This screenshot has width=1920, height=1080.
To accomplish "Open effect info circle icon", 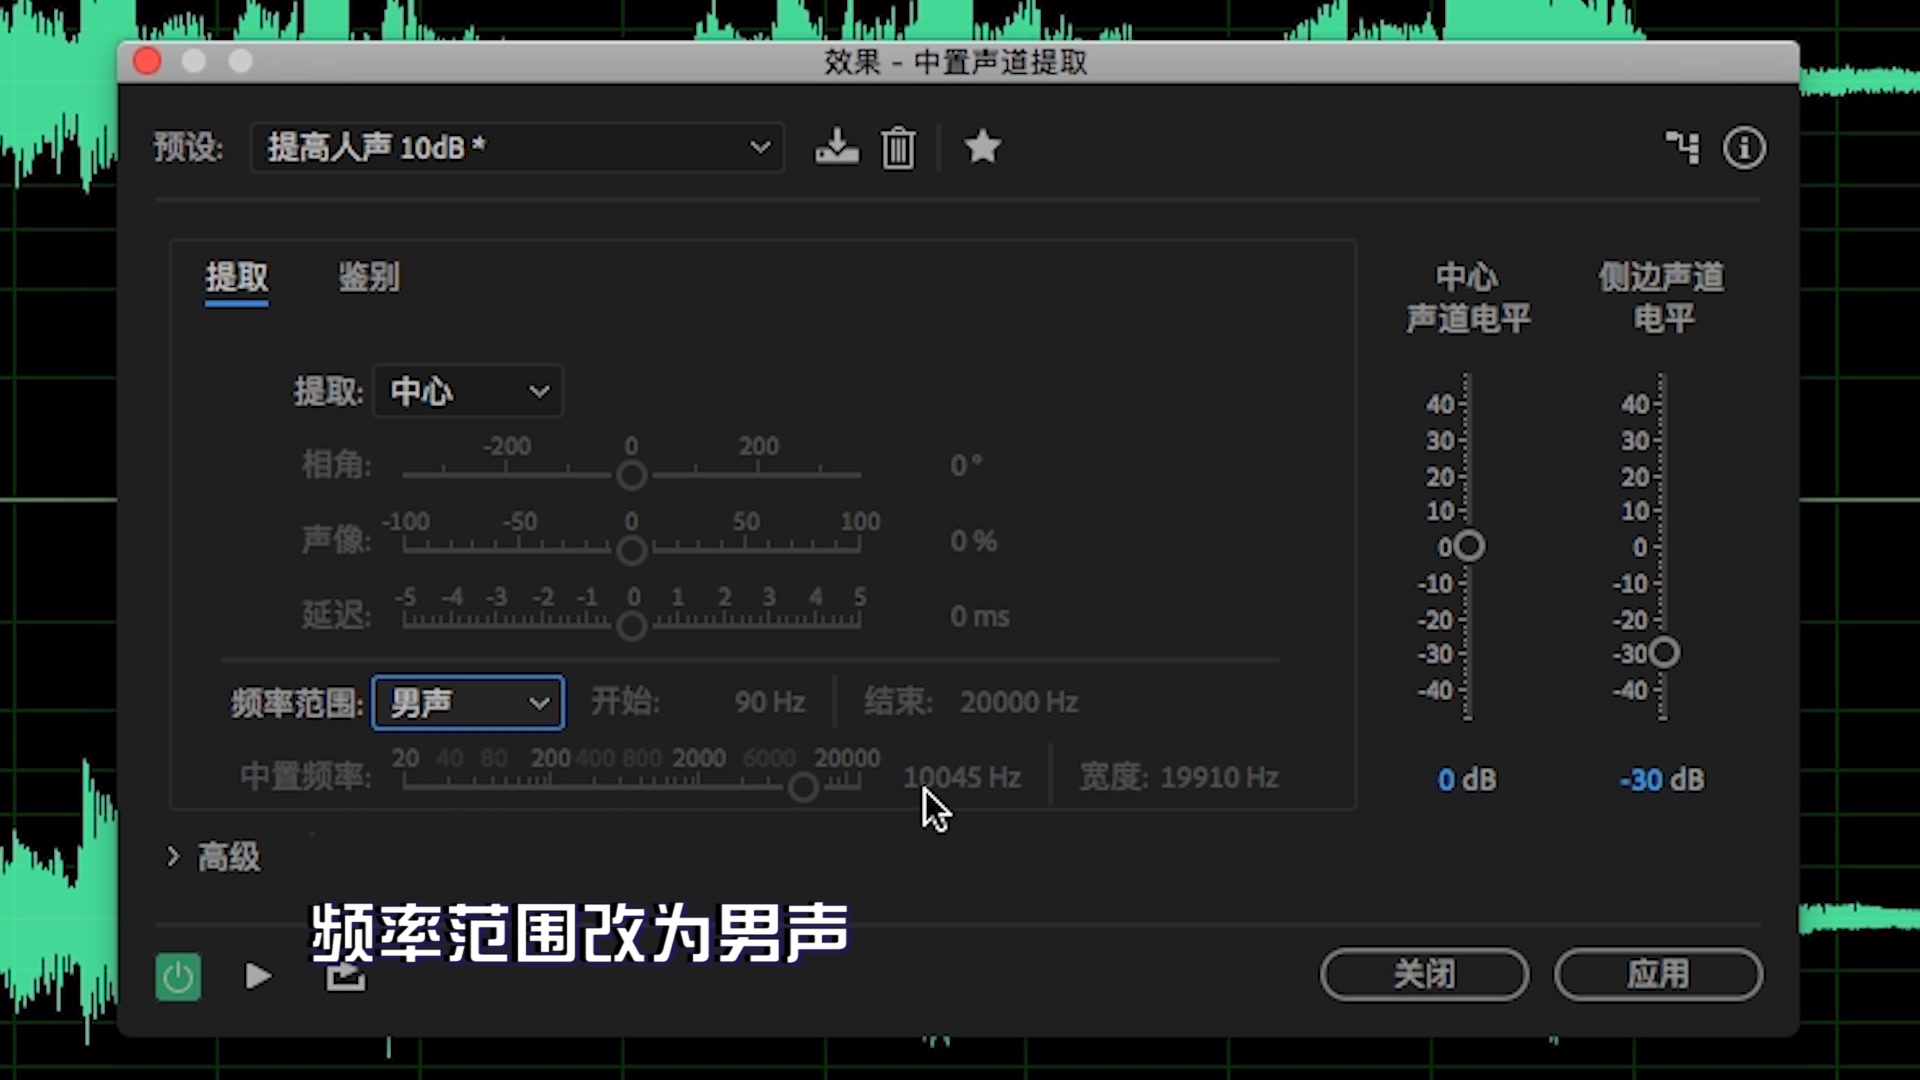I will pos(1744,148).
